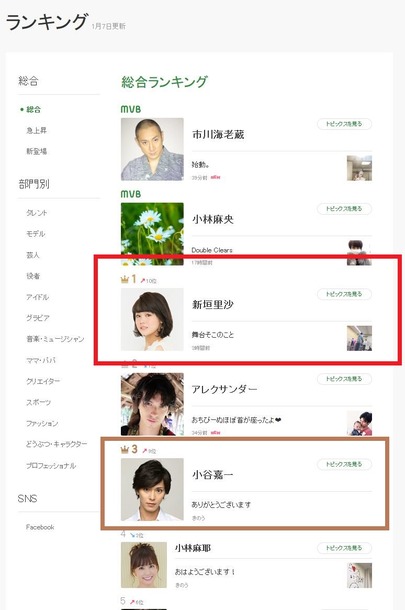
Task: Click トピックスを見る button for 市川海老蔵
Action: [344, 124]
